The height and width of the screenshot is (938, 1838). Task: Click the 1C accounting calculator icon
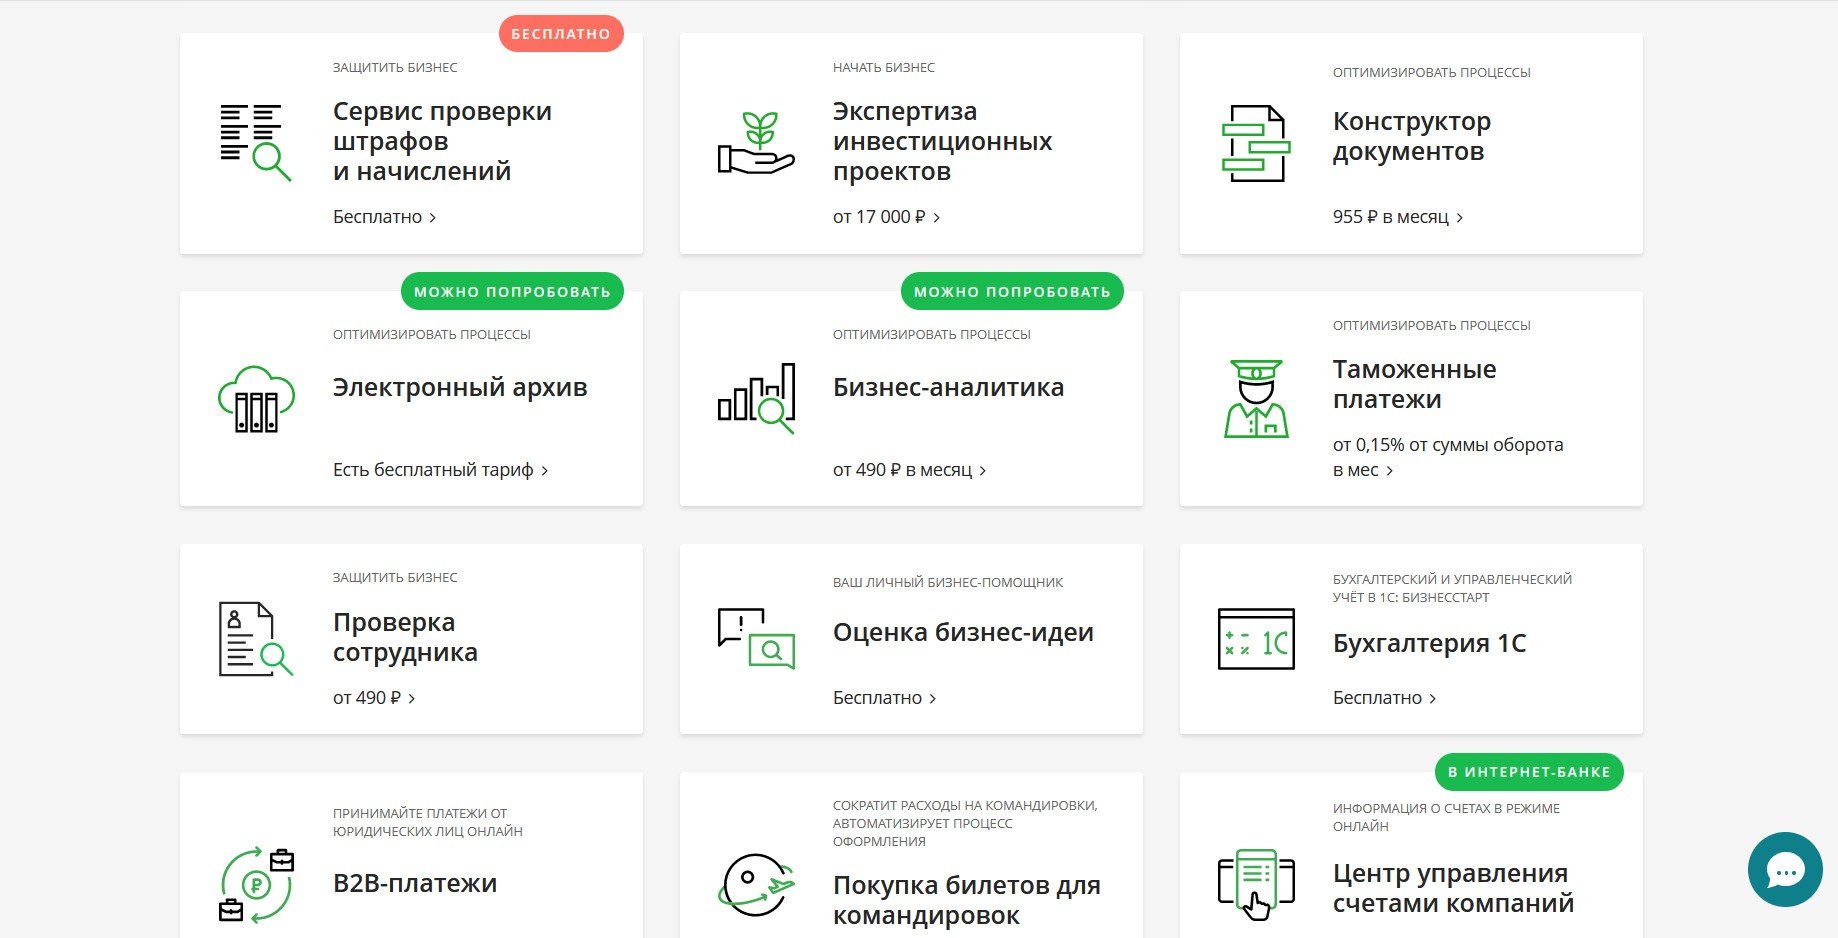[x=1256, y=639]
